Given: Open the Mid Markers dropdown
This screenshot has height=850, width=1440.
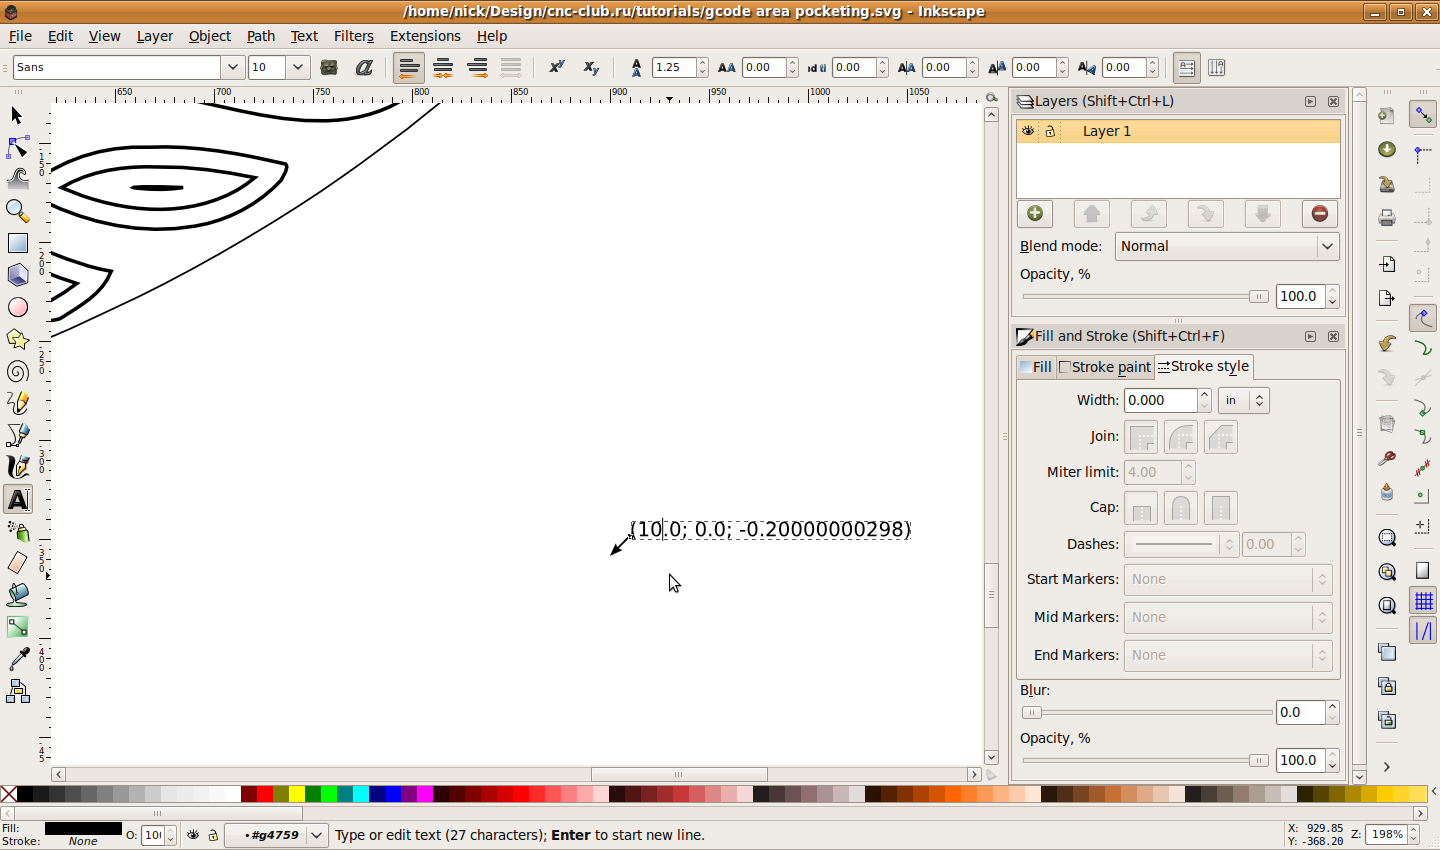Looking at the screenshot, I should coord(1228,617).
